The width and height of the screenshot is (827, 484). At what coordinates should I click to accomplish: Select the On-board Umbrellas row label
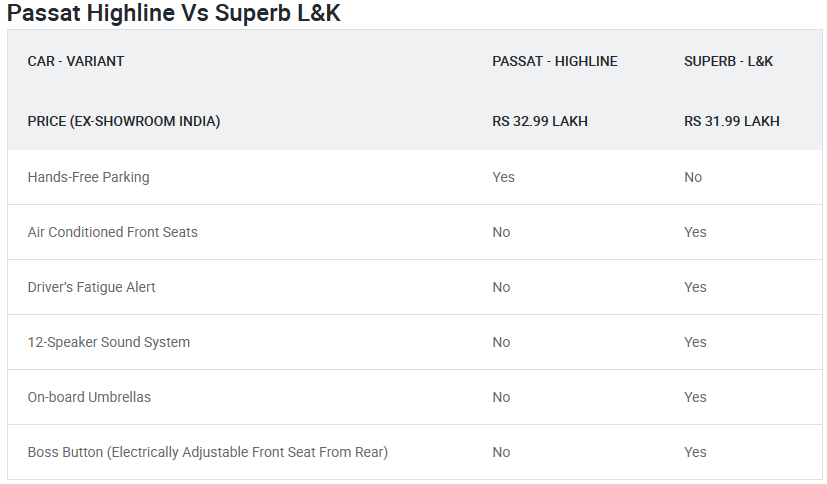click(x=90, y=397)
